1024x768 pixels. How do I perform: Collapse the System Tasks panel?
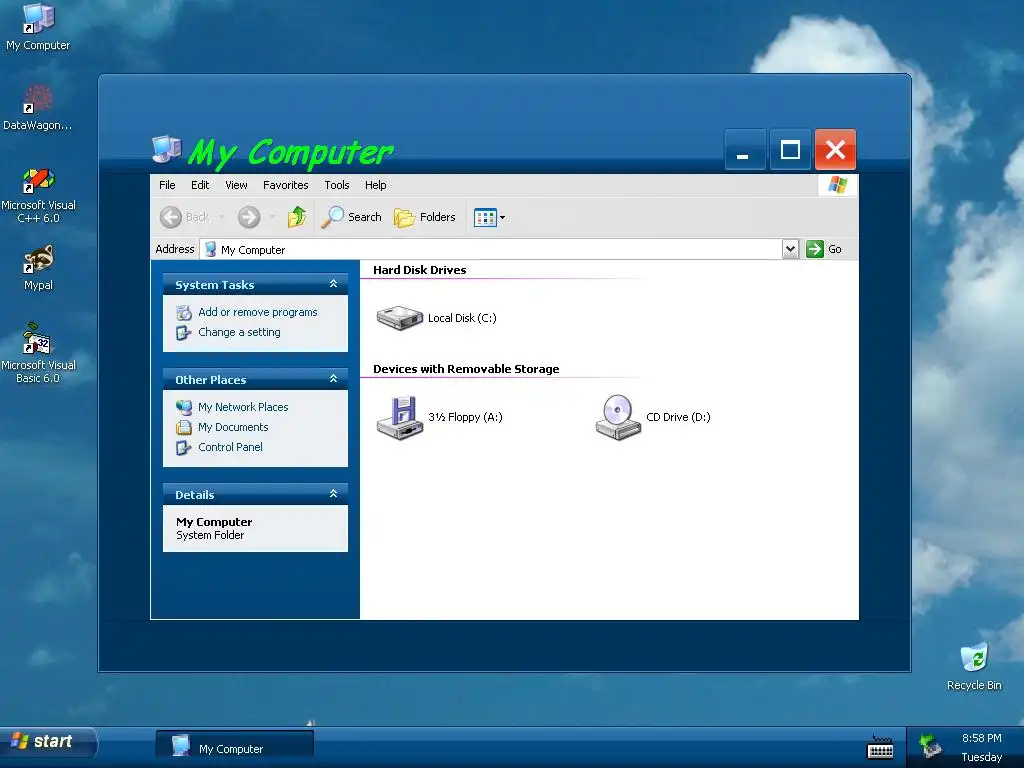pos(333,283)
